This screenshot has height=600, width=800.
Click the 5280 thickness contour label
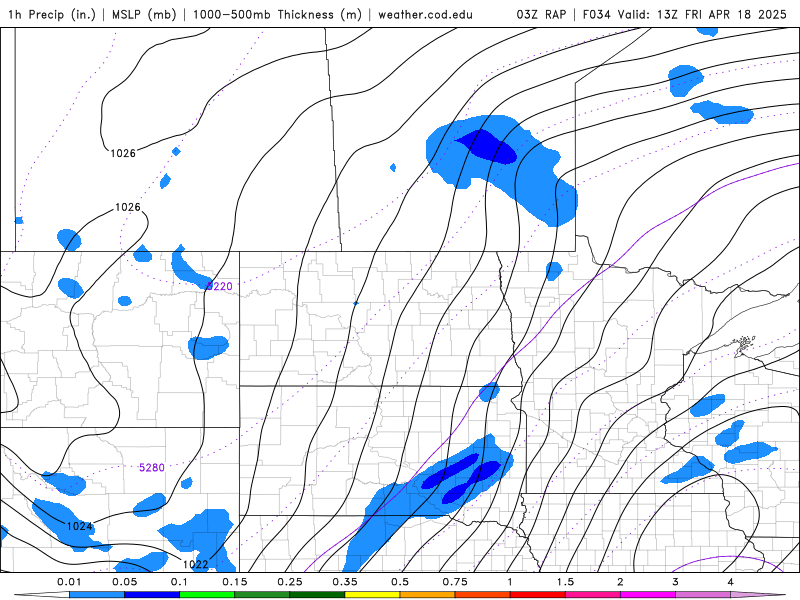(x=152, y=467)
